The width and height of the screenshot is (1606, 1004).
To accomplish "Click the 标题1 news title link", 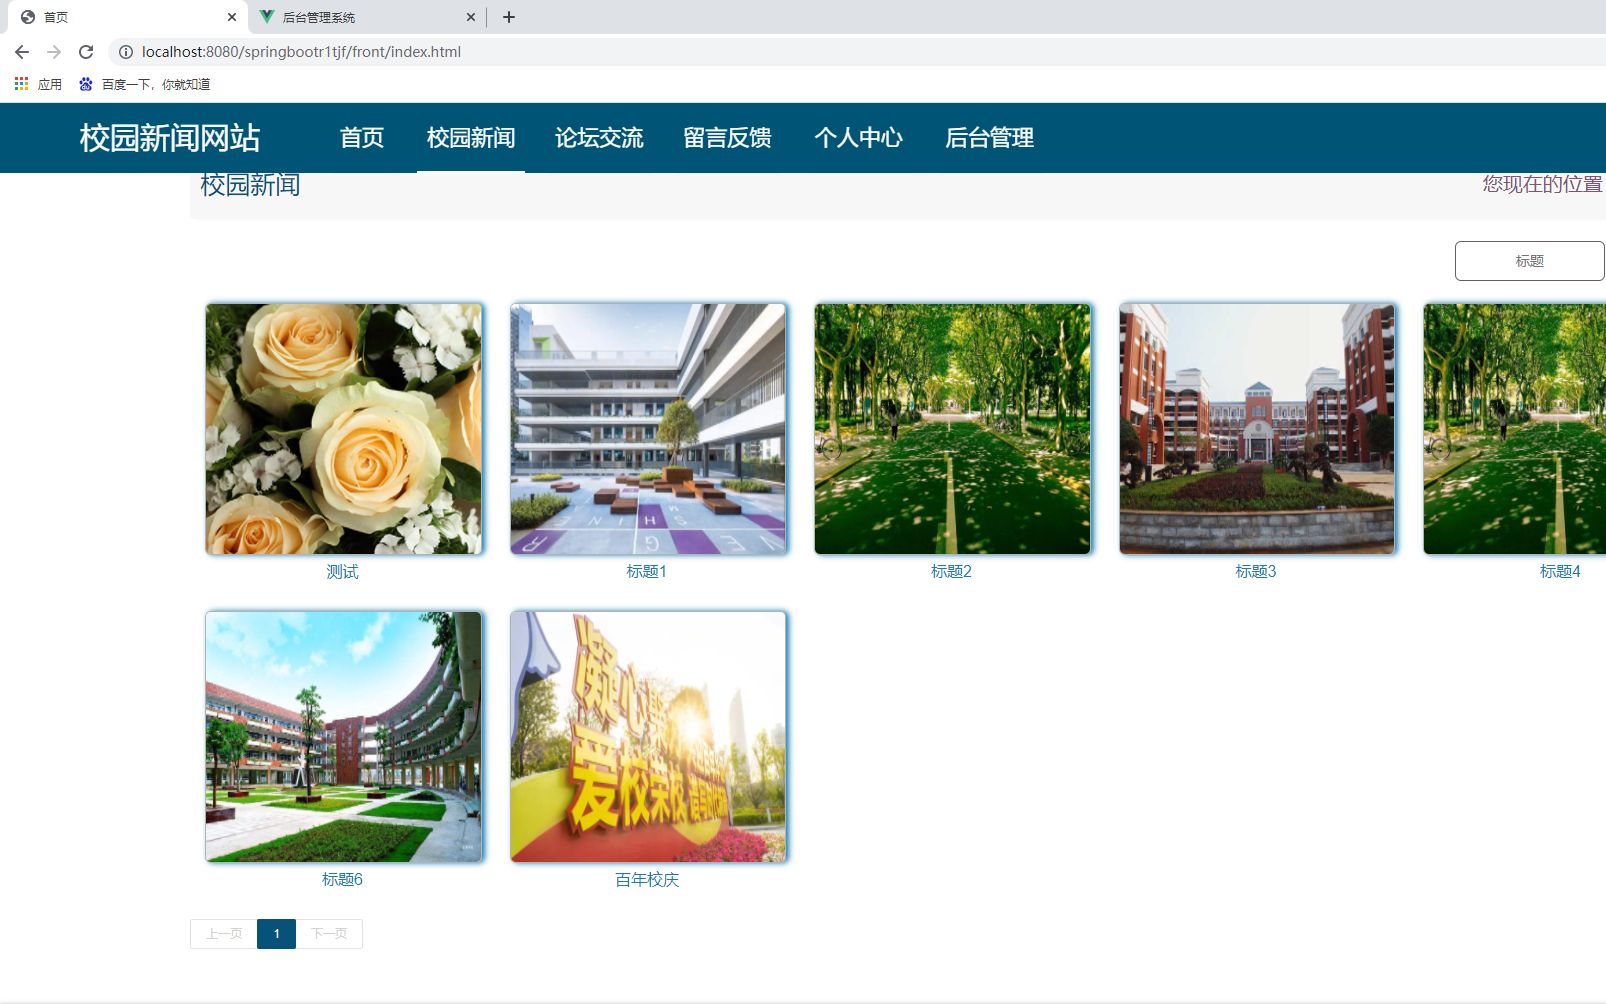I will 647,572.
